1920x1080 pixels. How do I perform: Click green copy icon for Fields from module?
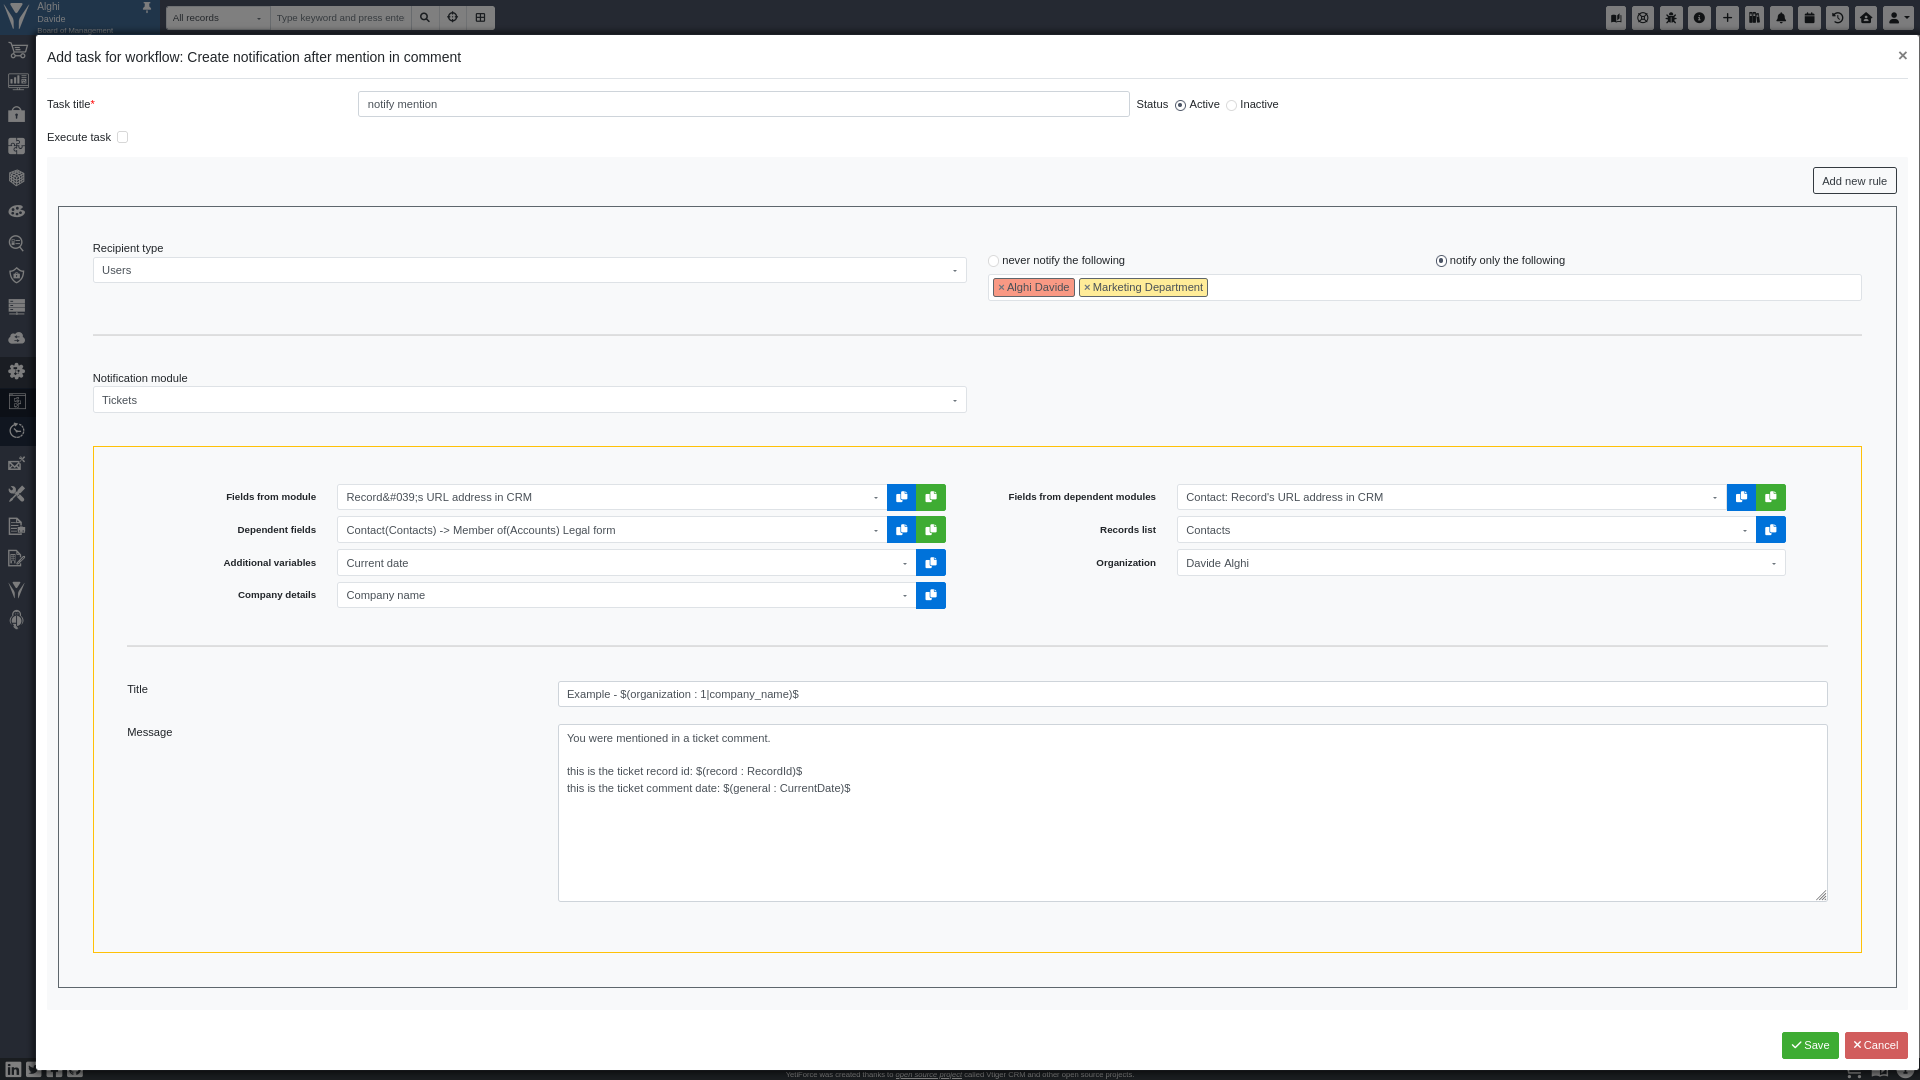(931, 497)
